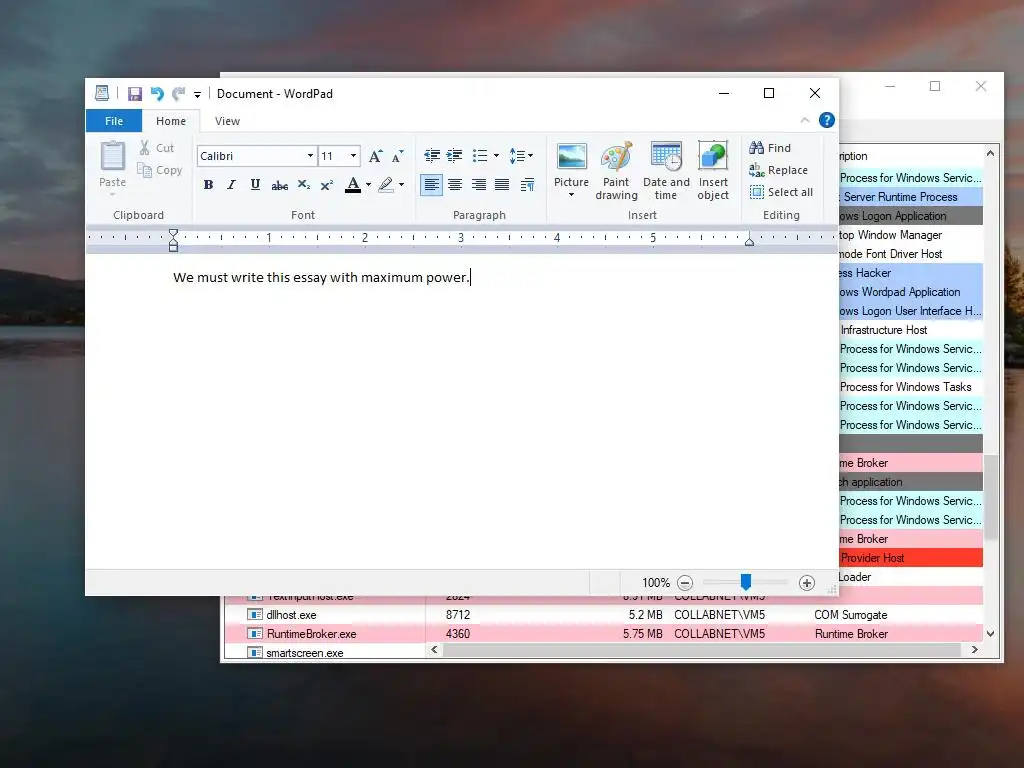Switch to the Home ribbon tab
The width and height of the screenshot is (1024, 768).
(170, 121)
